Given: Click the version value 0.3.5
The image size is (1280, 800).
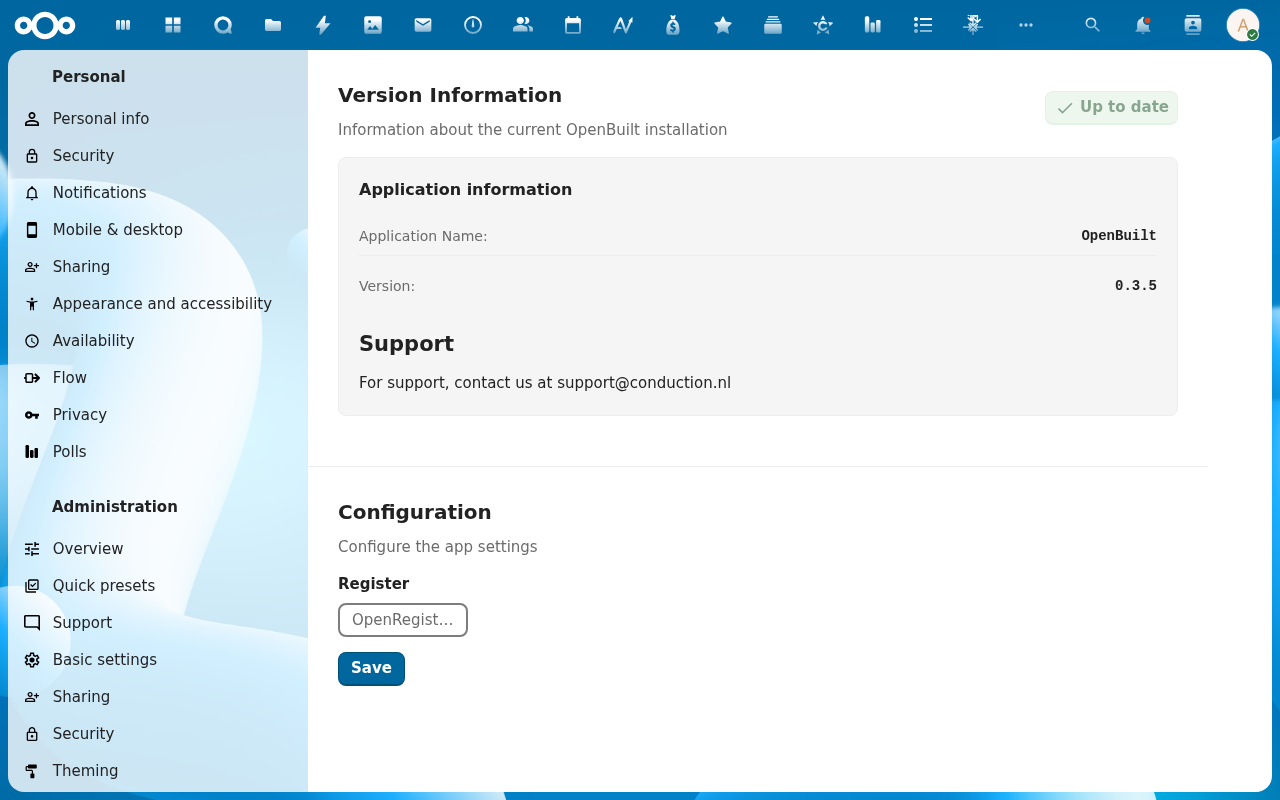Looking at the screenshot, I should point(1136,286).
